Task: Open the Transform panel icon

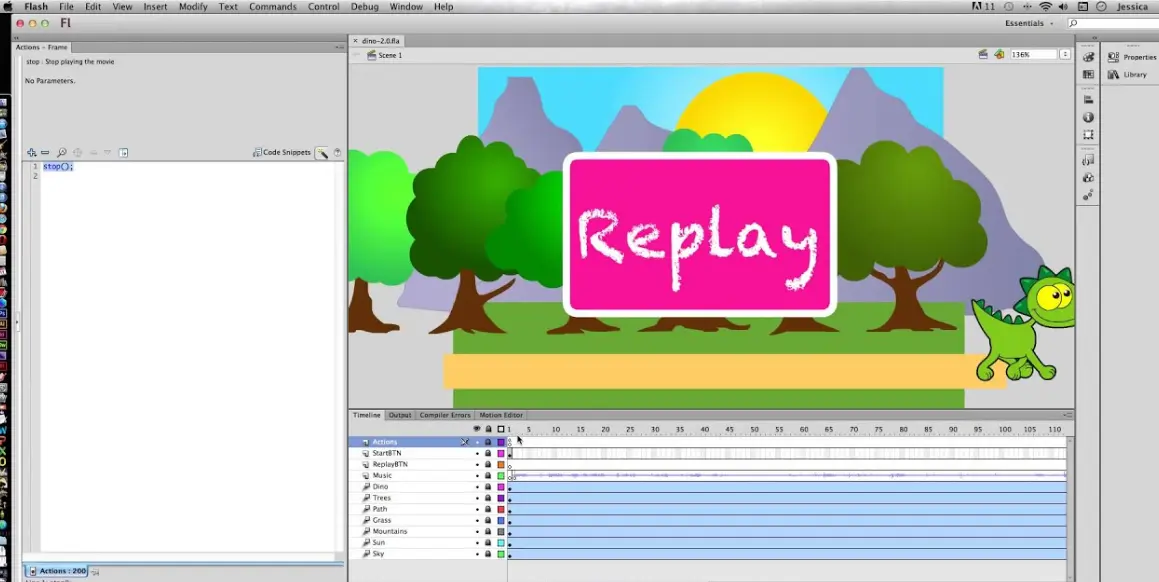Action: pyautogui.click(x=1088, y=134)
